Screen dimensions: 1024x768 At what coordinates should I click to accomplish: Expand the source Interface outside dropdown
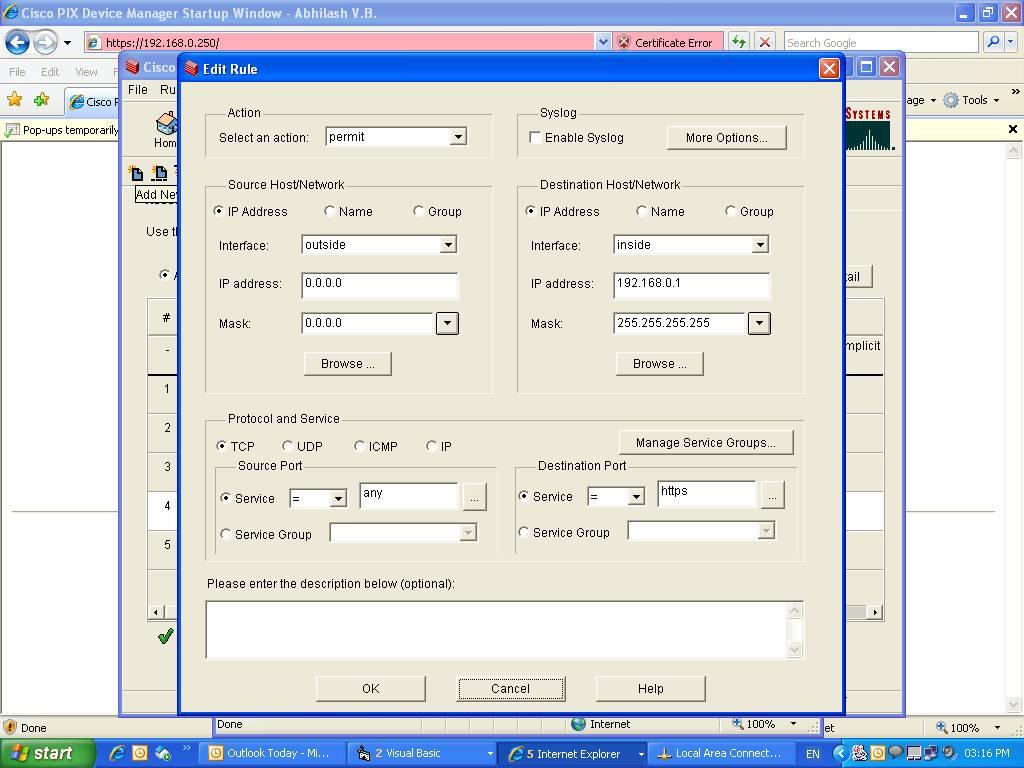(447, 245)
